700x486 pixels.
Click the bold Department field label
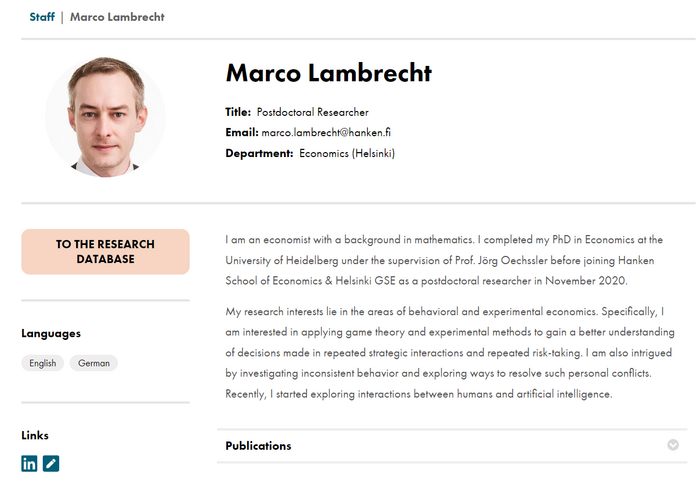pyautogui.click(x=259, y=153)
